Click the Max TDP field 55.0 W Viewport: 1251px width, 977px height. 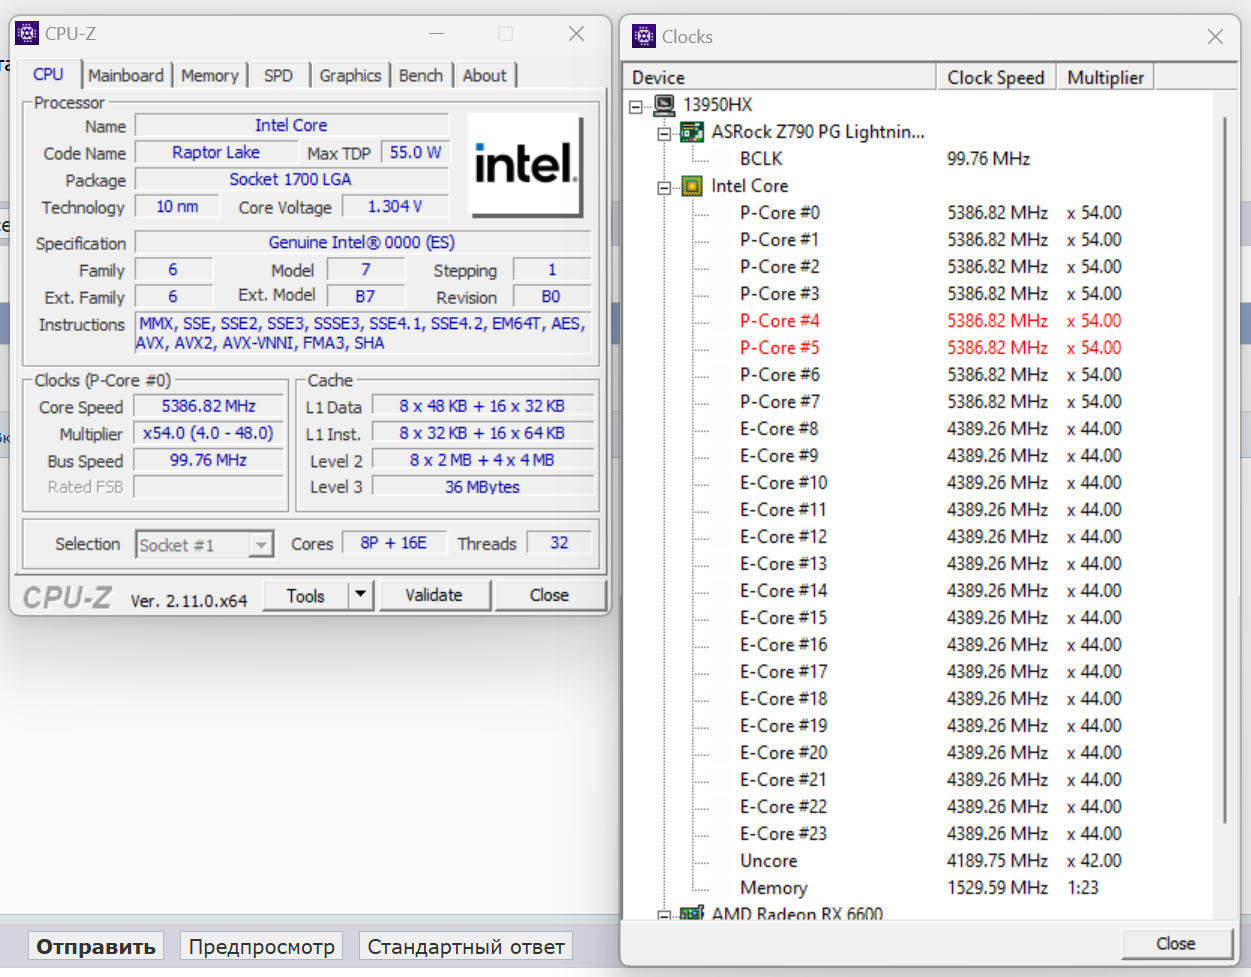415,153
